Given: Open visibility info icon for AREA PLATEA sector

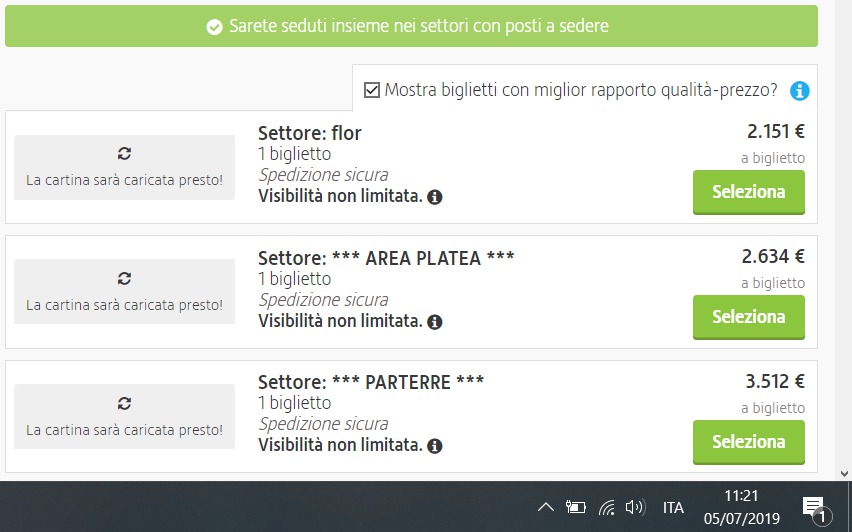Looking at the screenshot, I should 435,322.
